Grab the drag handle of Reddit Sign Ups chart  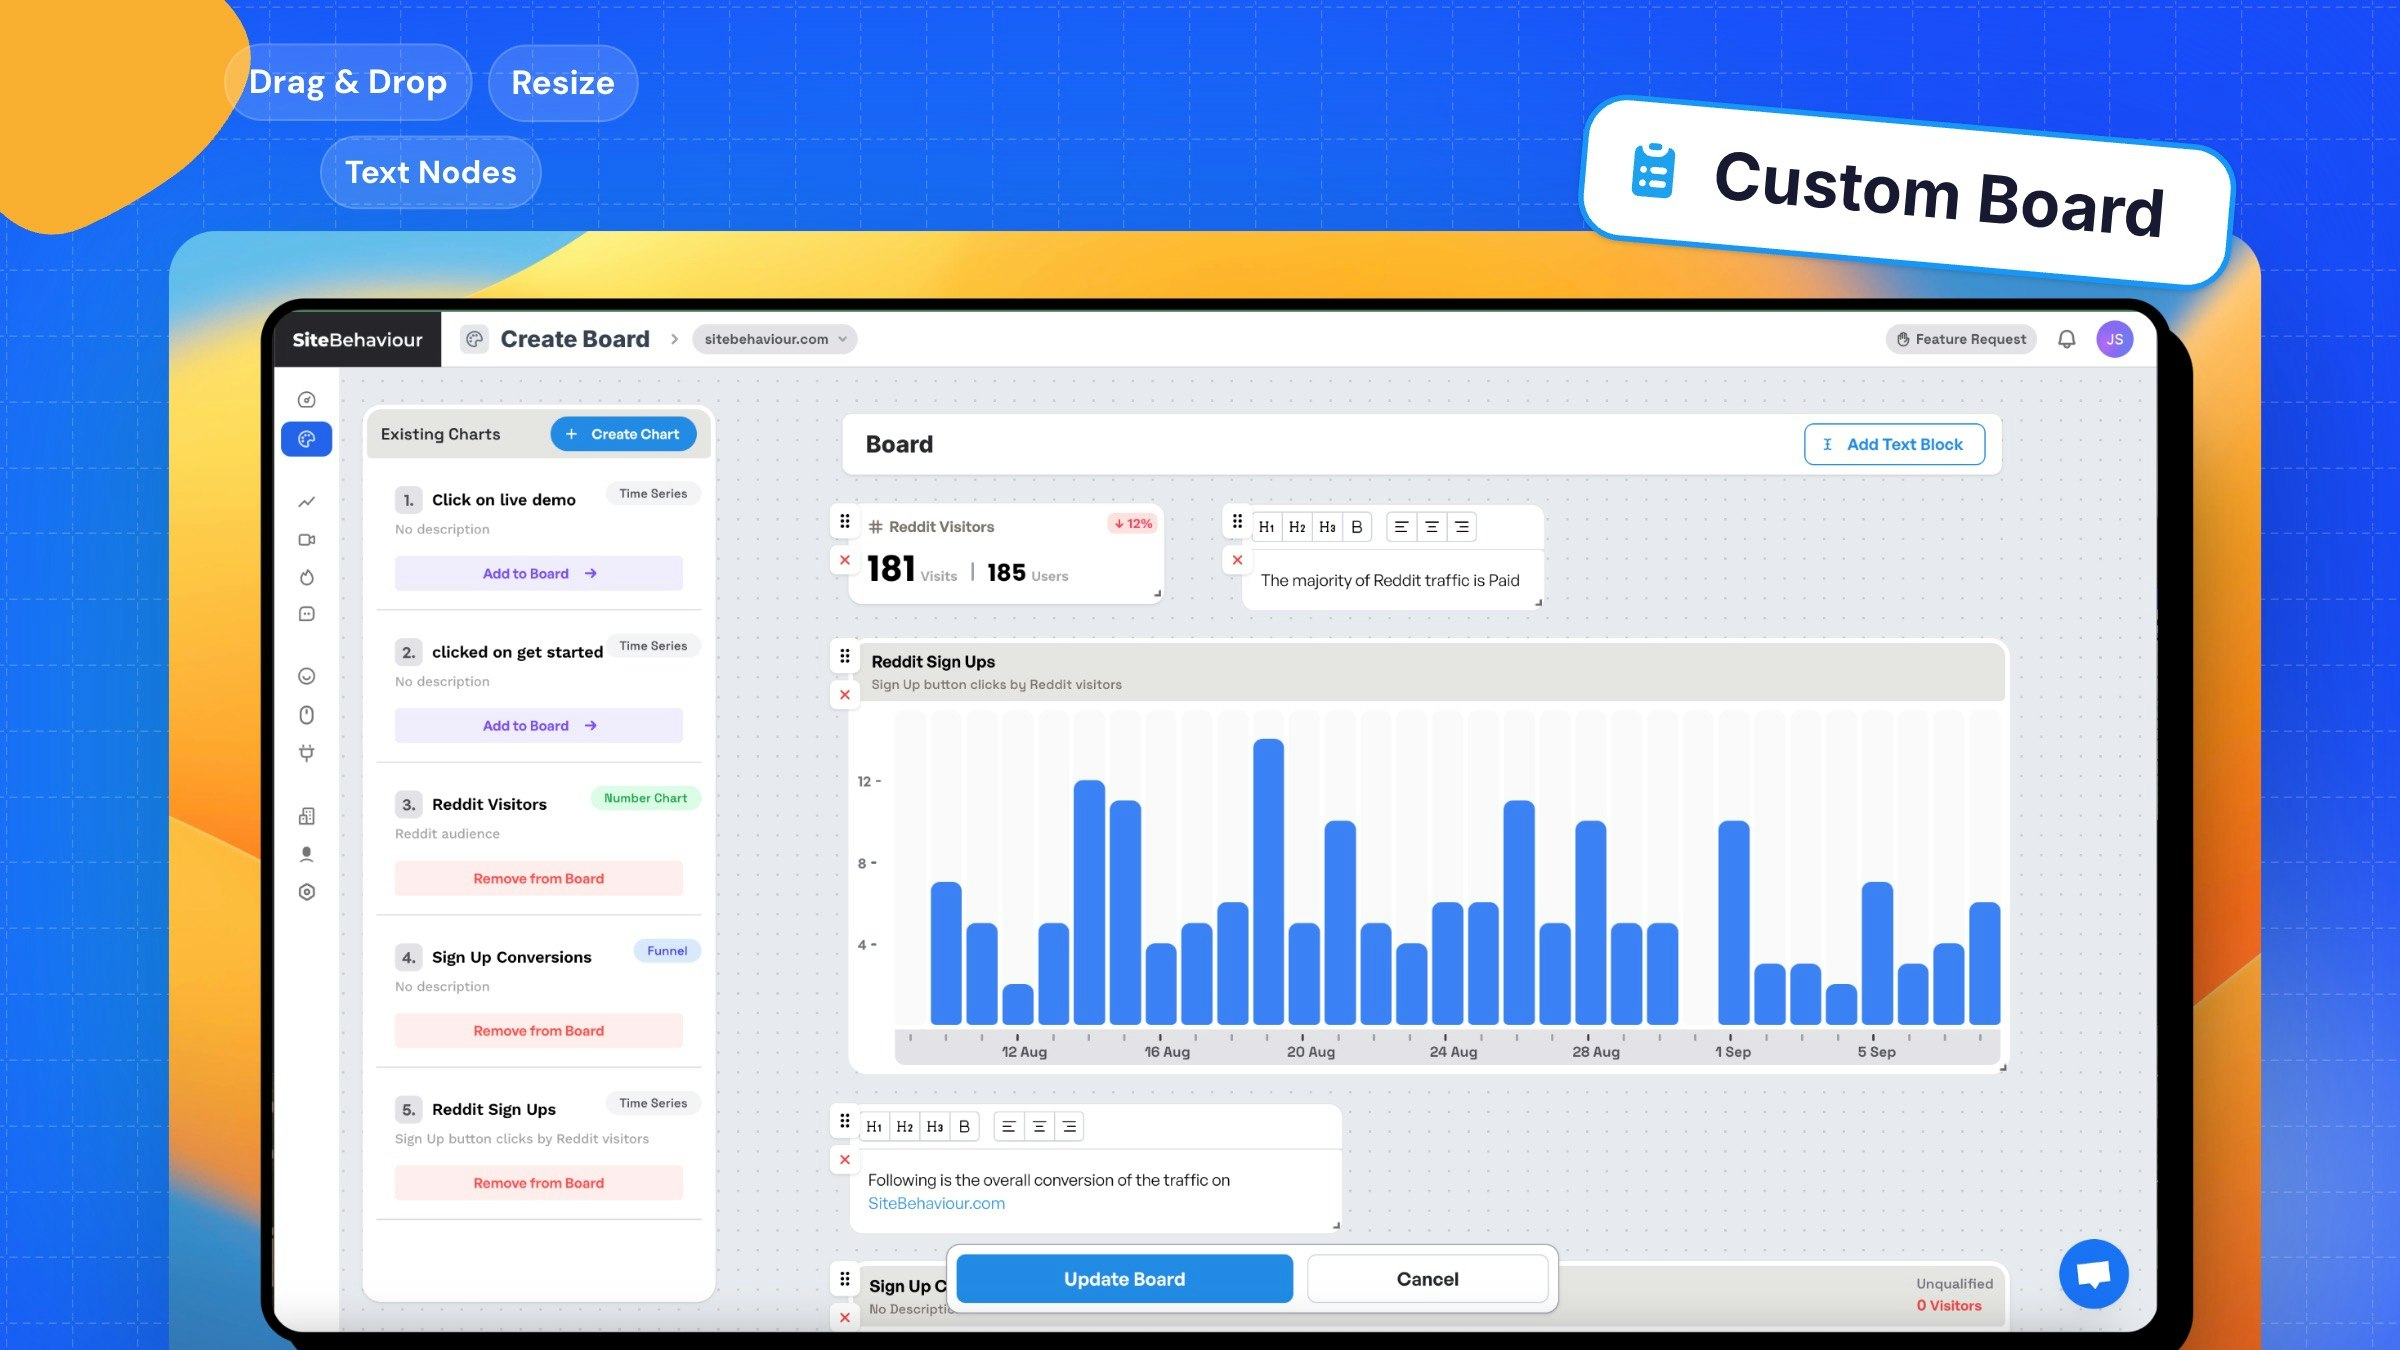[845, 656]
